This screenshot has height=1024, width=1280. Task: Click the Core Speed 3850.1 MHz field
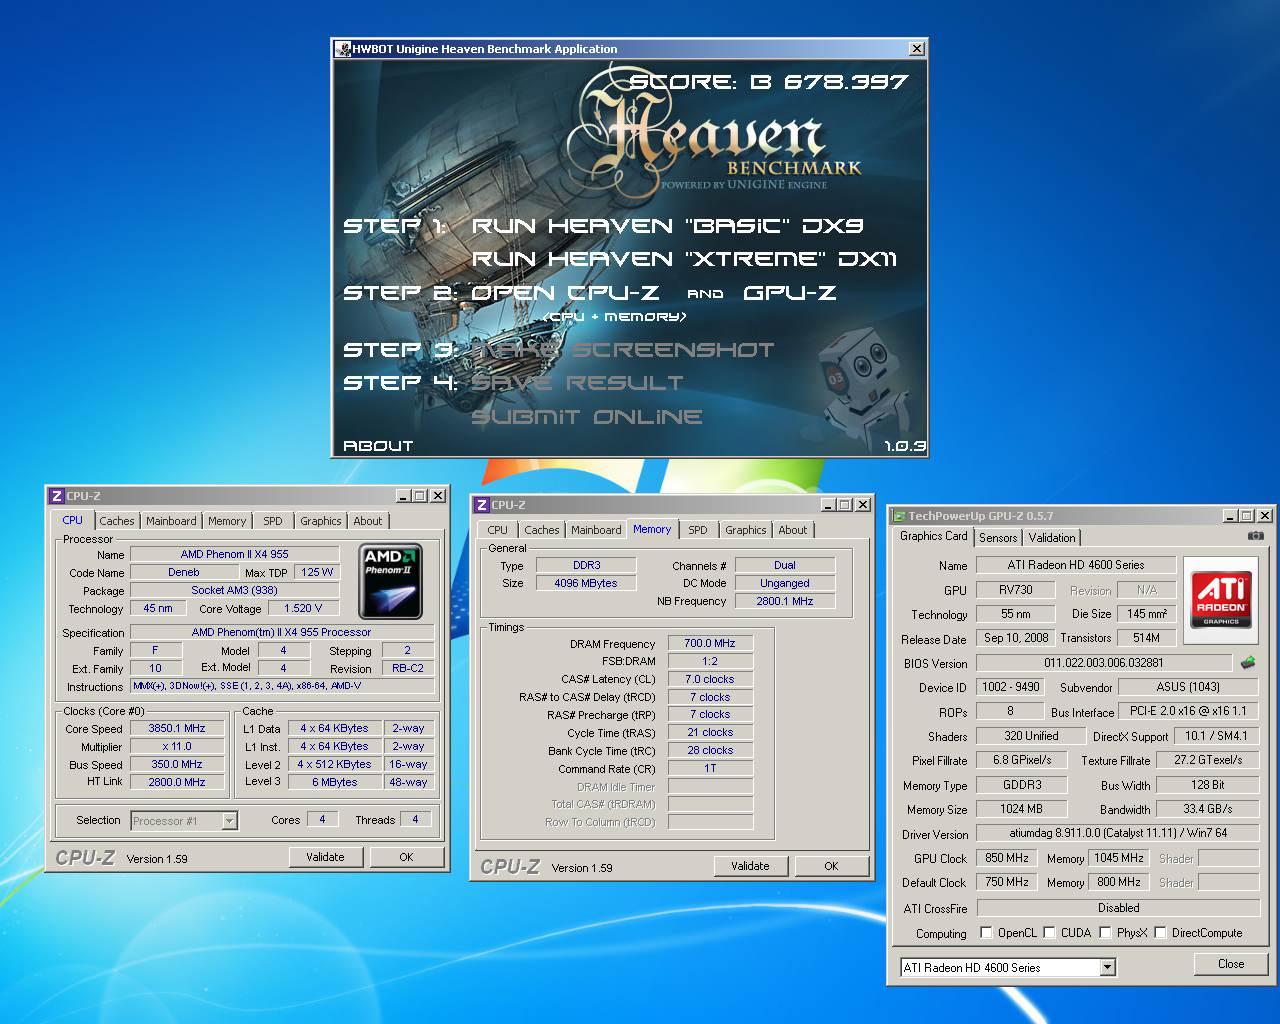point(176,729)
